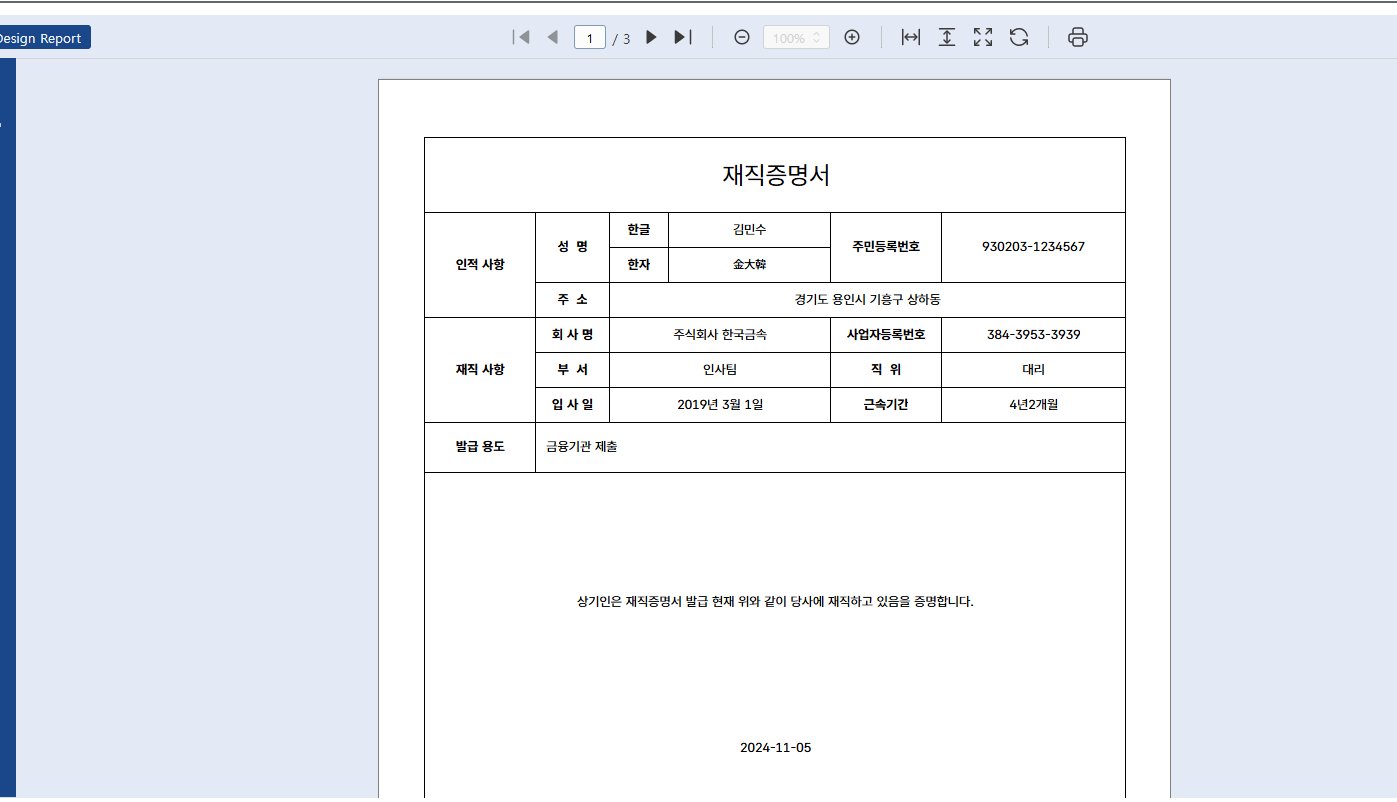Click the issue date 2024-11-05
Viewport: 1397px width, 802px height.
pyautogui.click(x=776, y=748)
